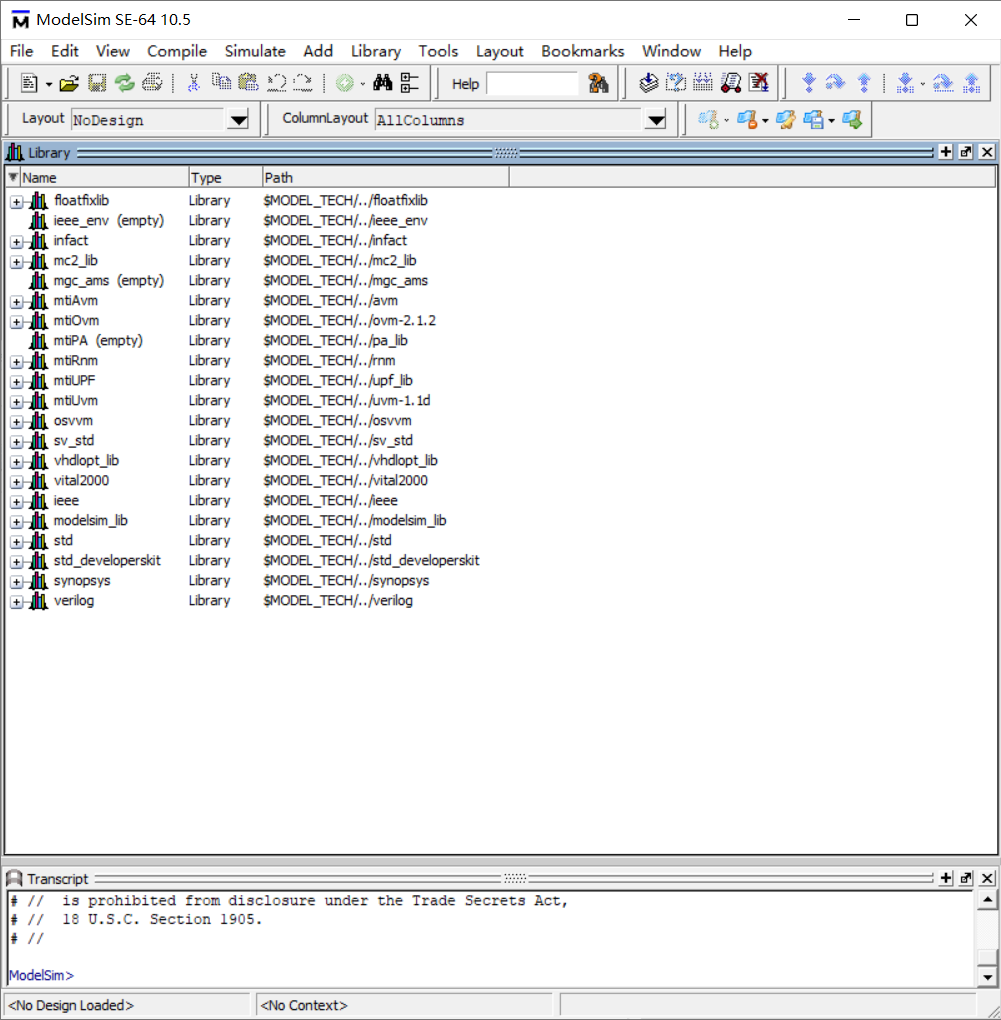Click the Print toolbar icon
Screen dimensions: 1001x1020
[152, 83]
